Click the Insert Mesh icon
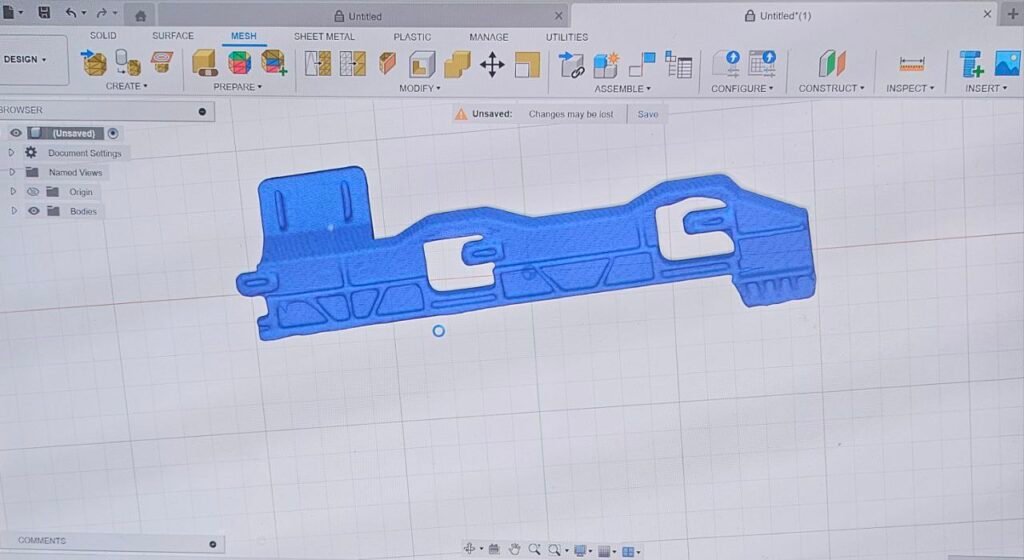This screenshot has width=1024, height=560. (94, 64)
